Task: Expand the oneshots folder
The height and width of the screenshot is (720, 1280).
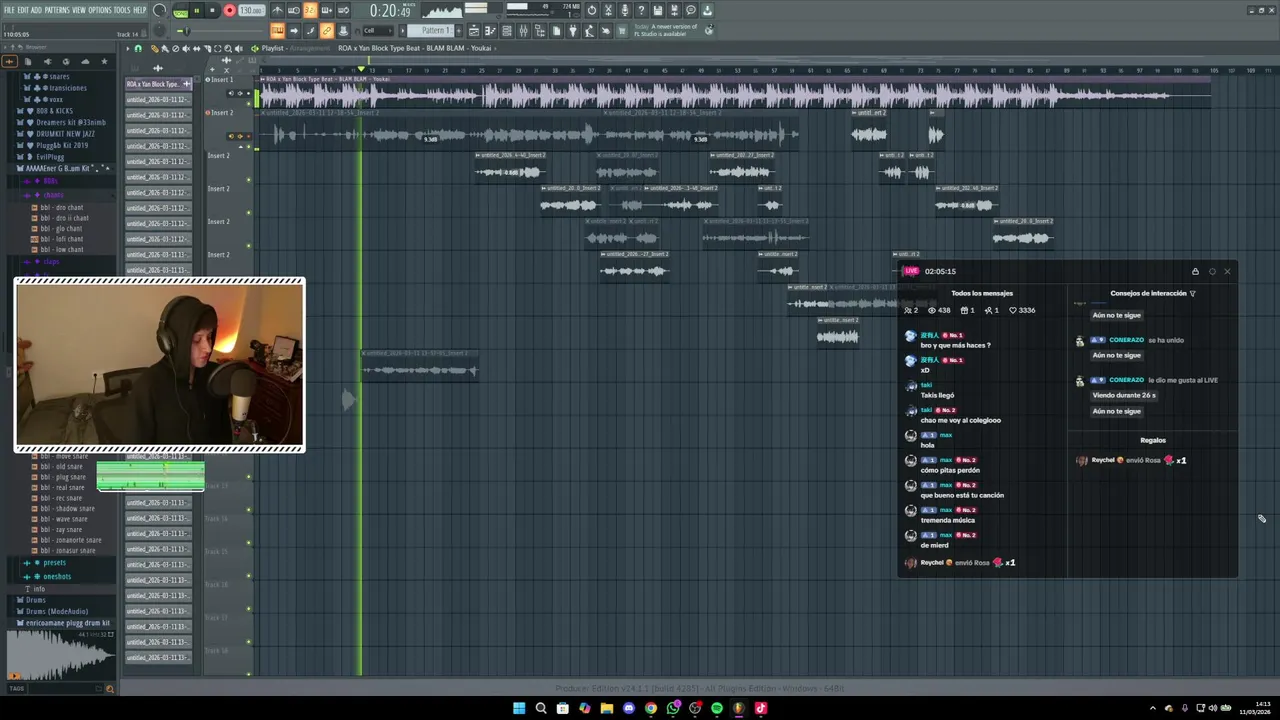Action: click(x=57, y=576)
